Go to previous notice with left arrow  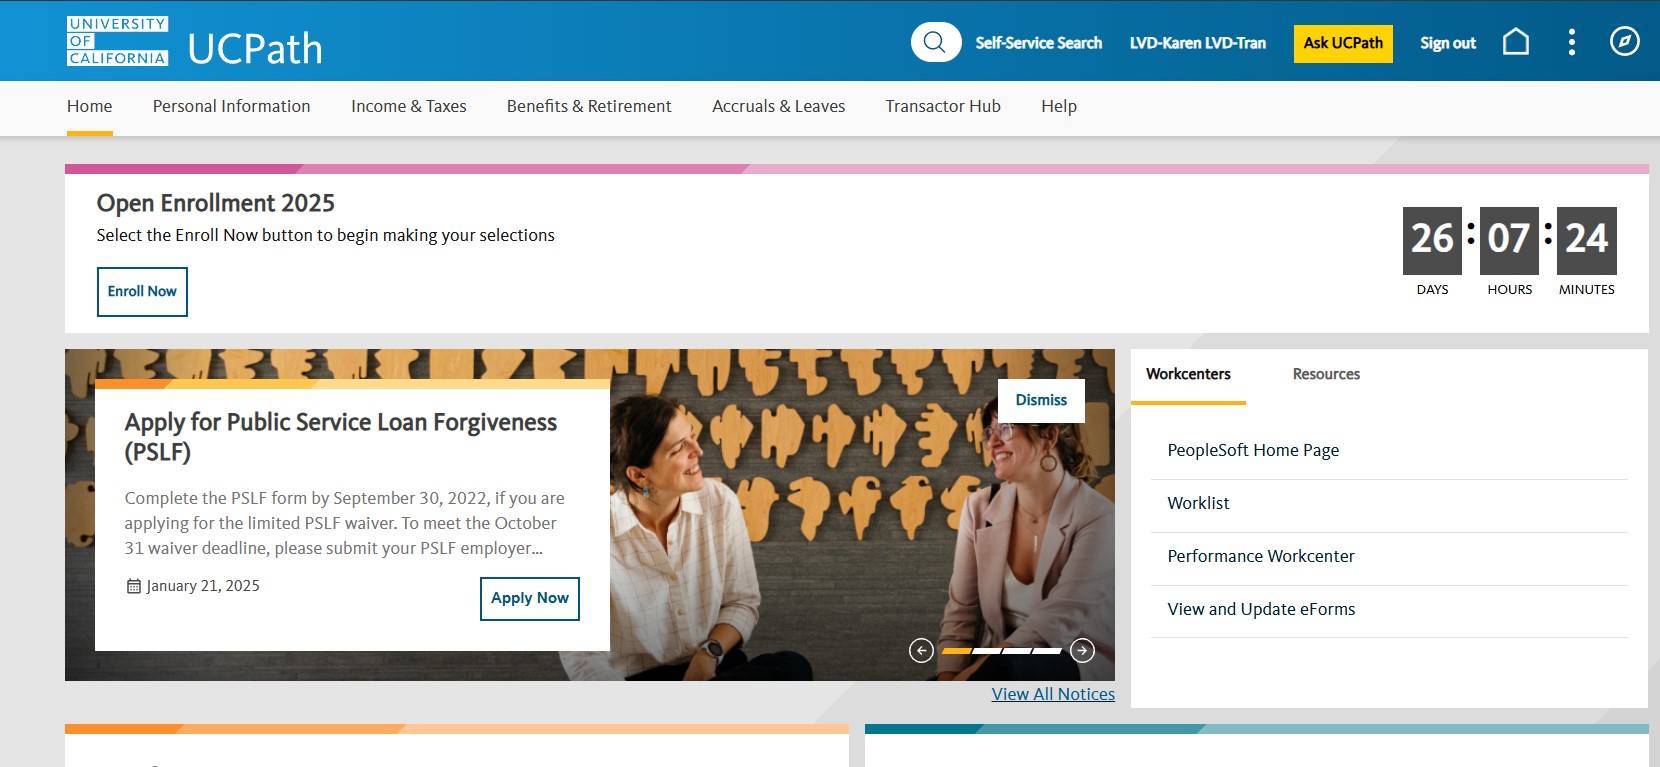coord(921,650)
